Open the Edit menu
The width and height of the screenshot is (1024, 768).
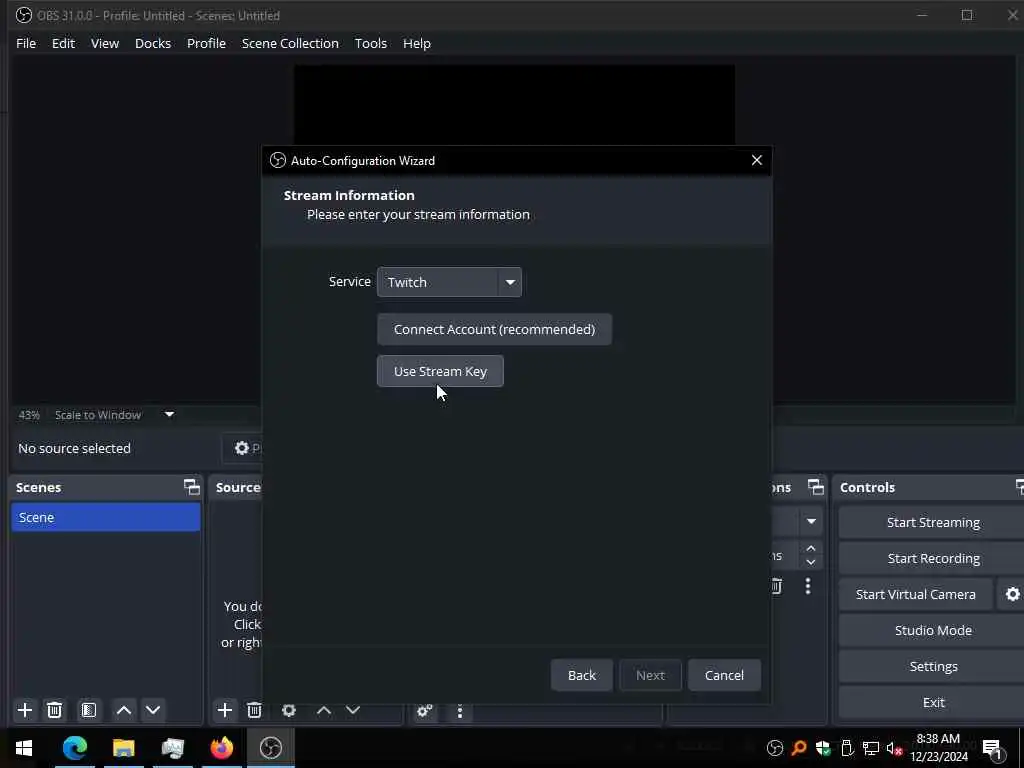pyautogui.click(x=63, y=43)
